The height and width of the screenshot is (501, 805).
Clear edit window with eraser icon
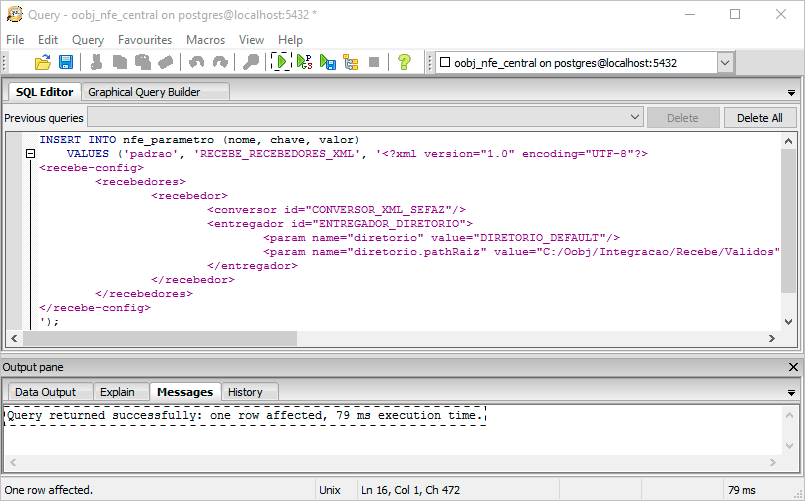tap(165, 63)
